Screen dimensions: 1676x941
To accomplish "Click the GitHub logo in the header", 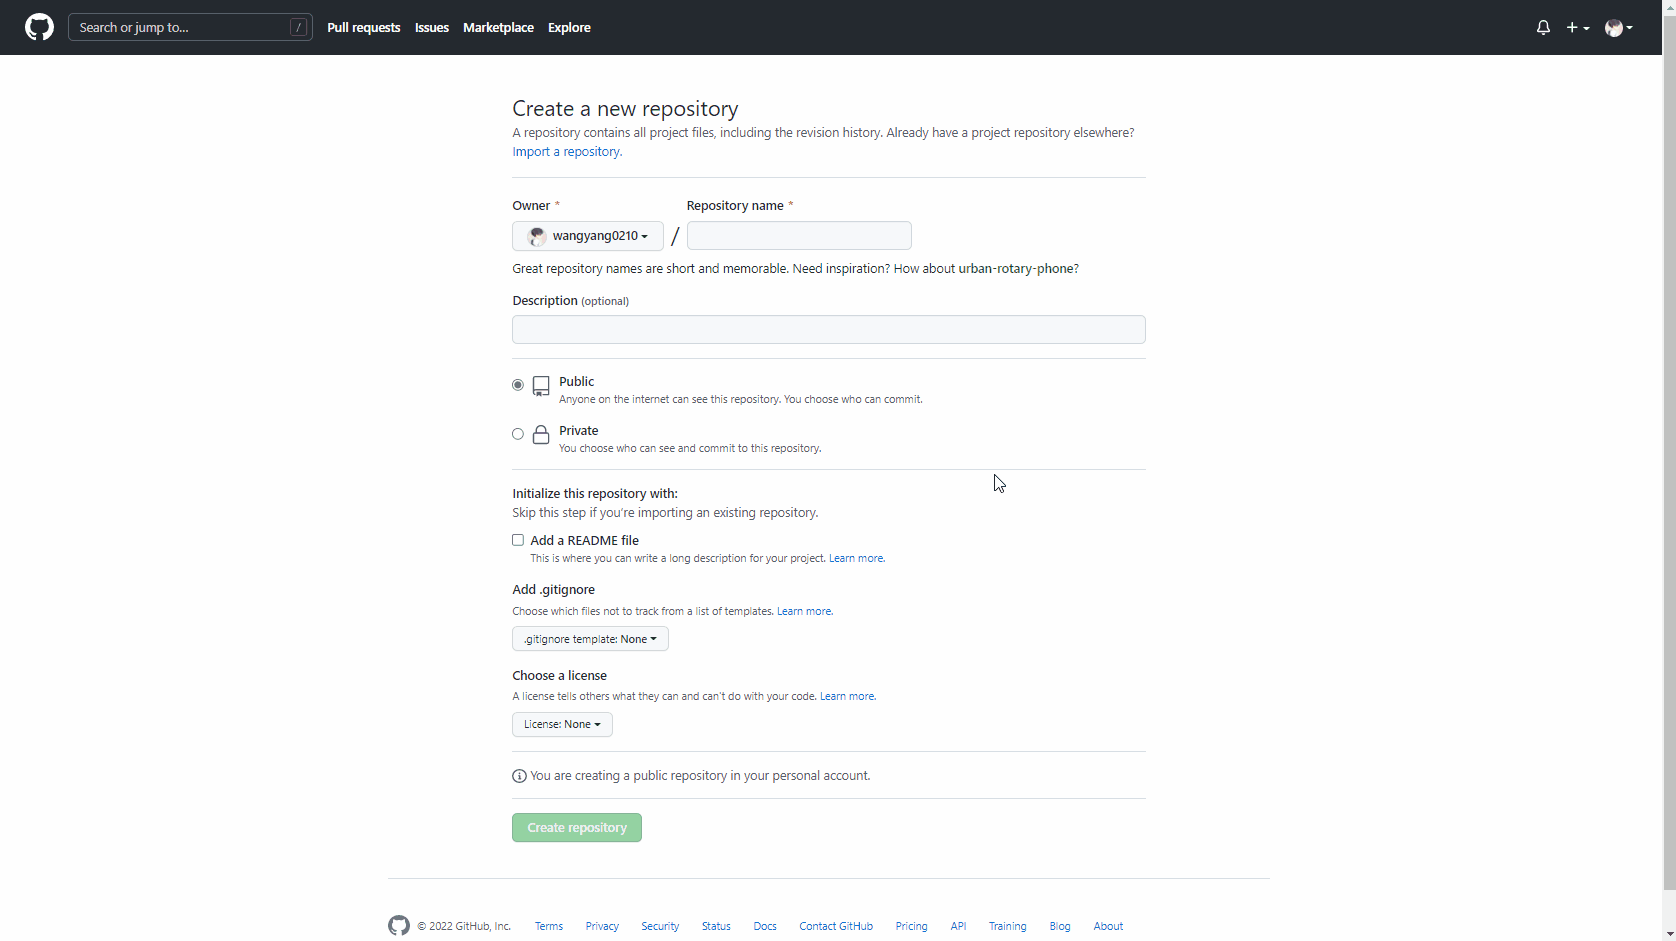I will coord(38,27).
